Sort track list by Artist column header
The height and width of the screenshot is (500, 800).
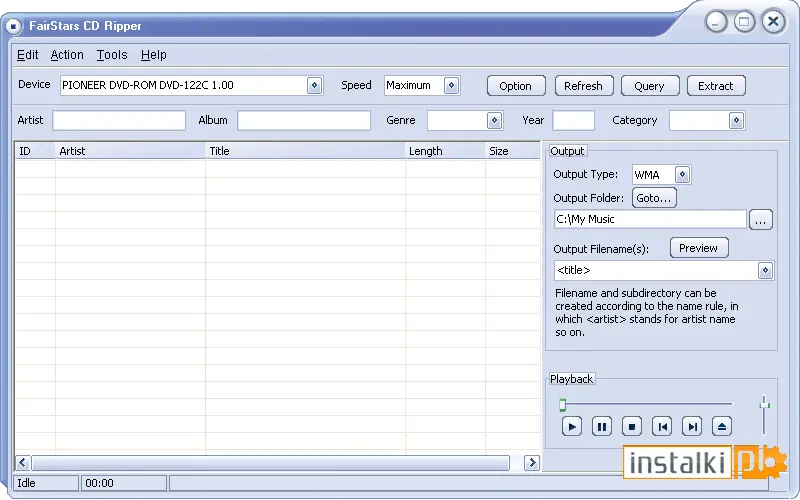point(130,151)
